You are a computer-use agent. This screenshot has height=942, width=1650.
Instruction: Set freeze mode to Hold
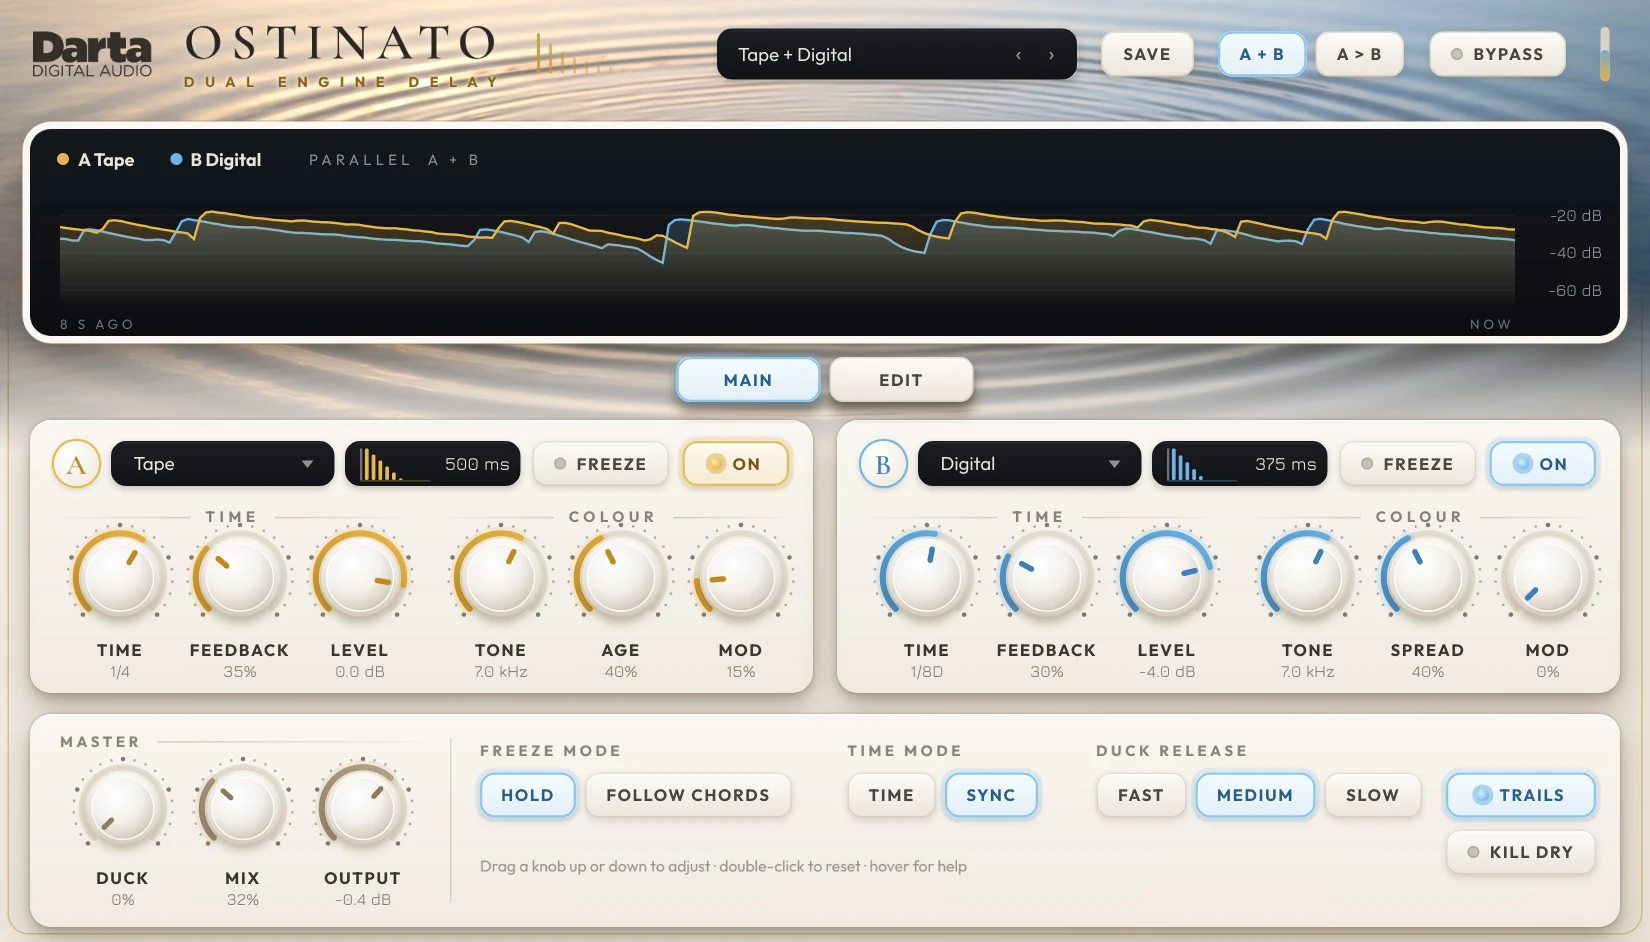point(528,795)
